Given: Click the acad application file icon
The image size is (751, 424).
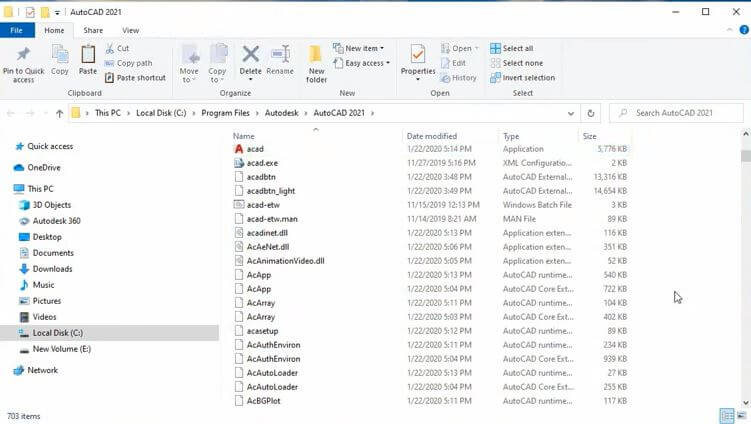Looking at the screenshot, I should click(238, 149).
